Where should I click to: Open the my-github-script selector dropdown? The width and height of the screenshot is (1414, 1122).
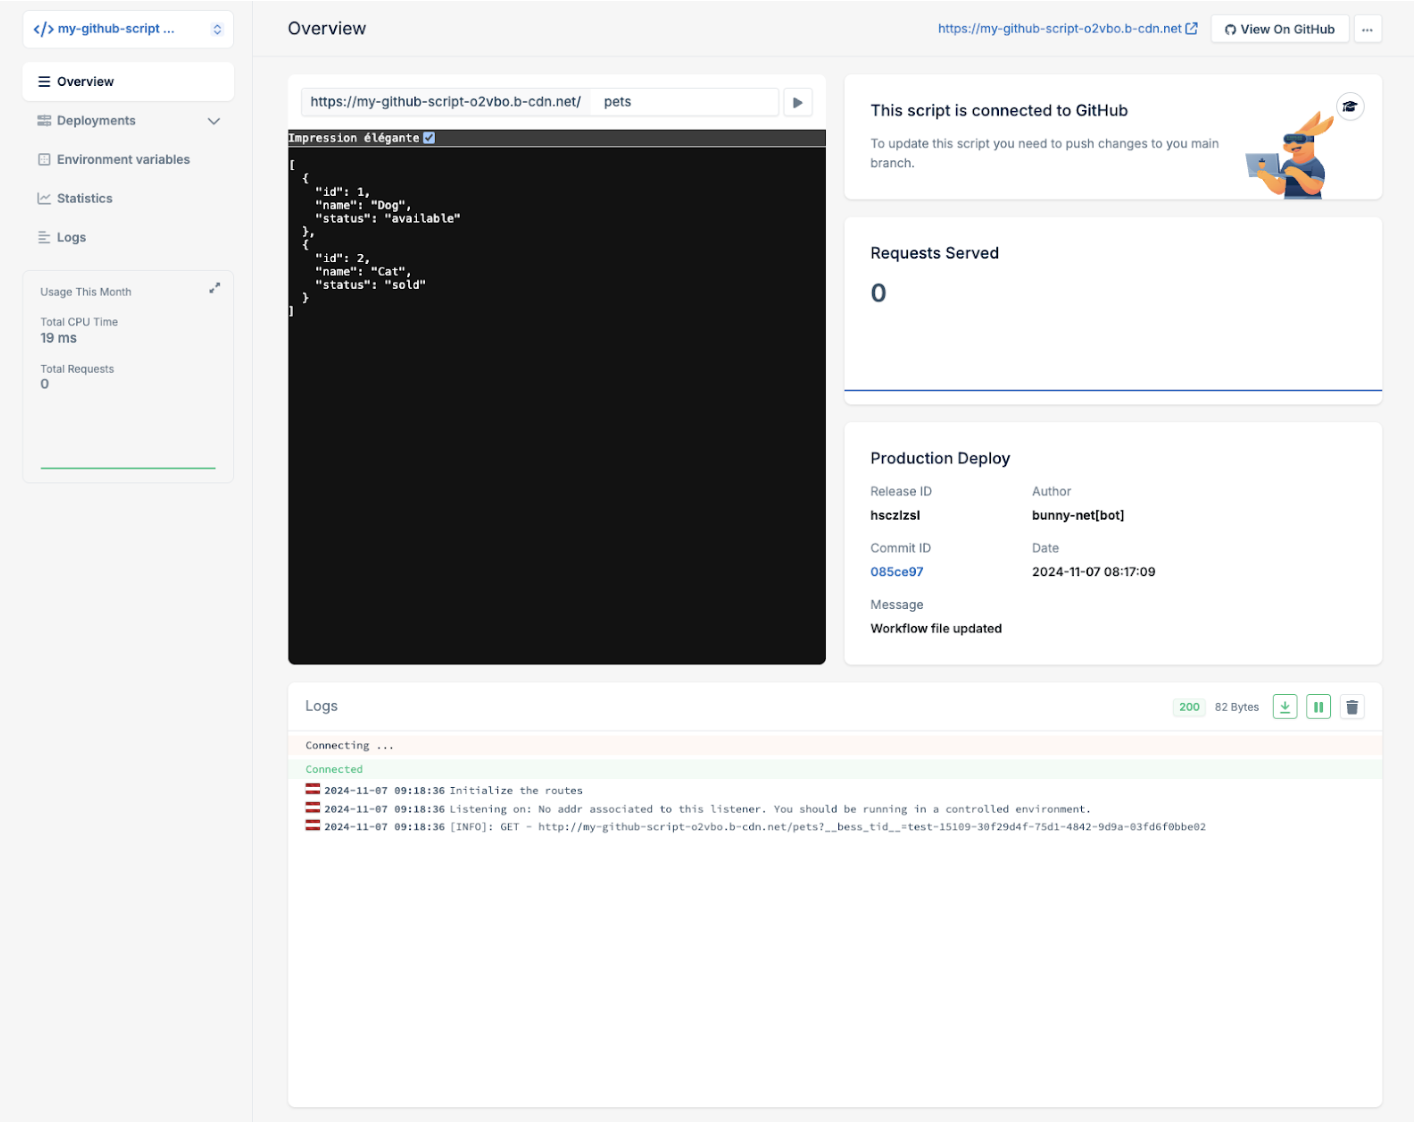(128, 29)
